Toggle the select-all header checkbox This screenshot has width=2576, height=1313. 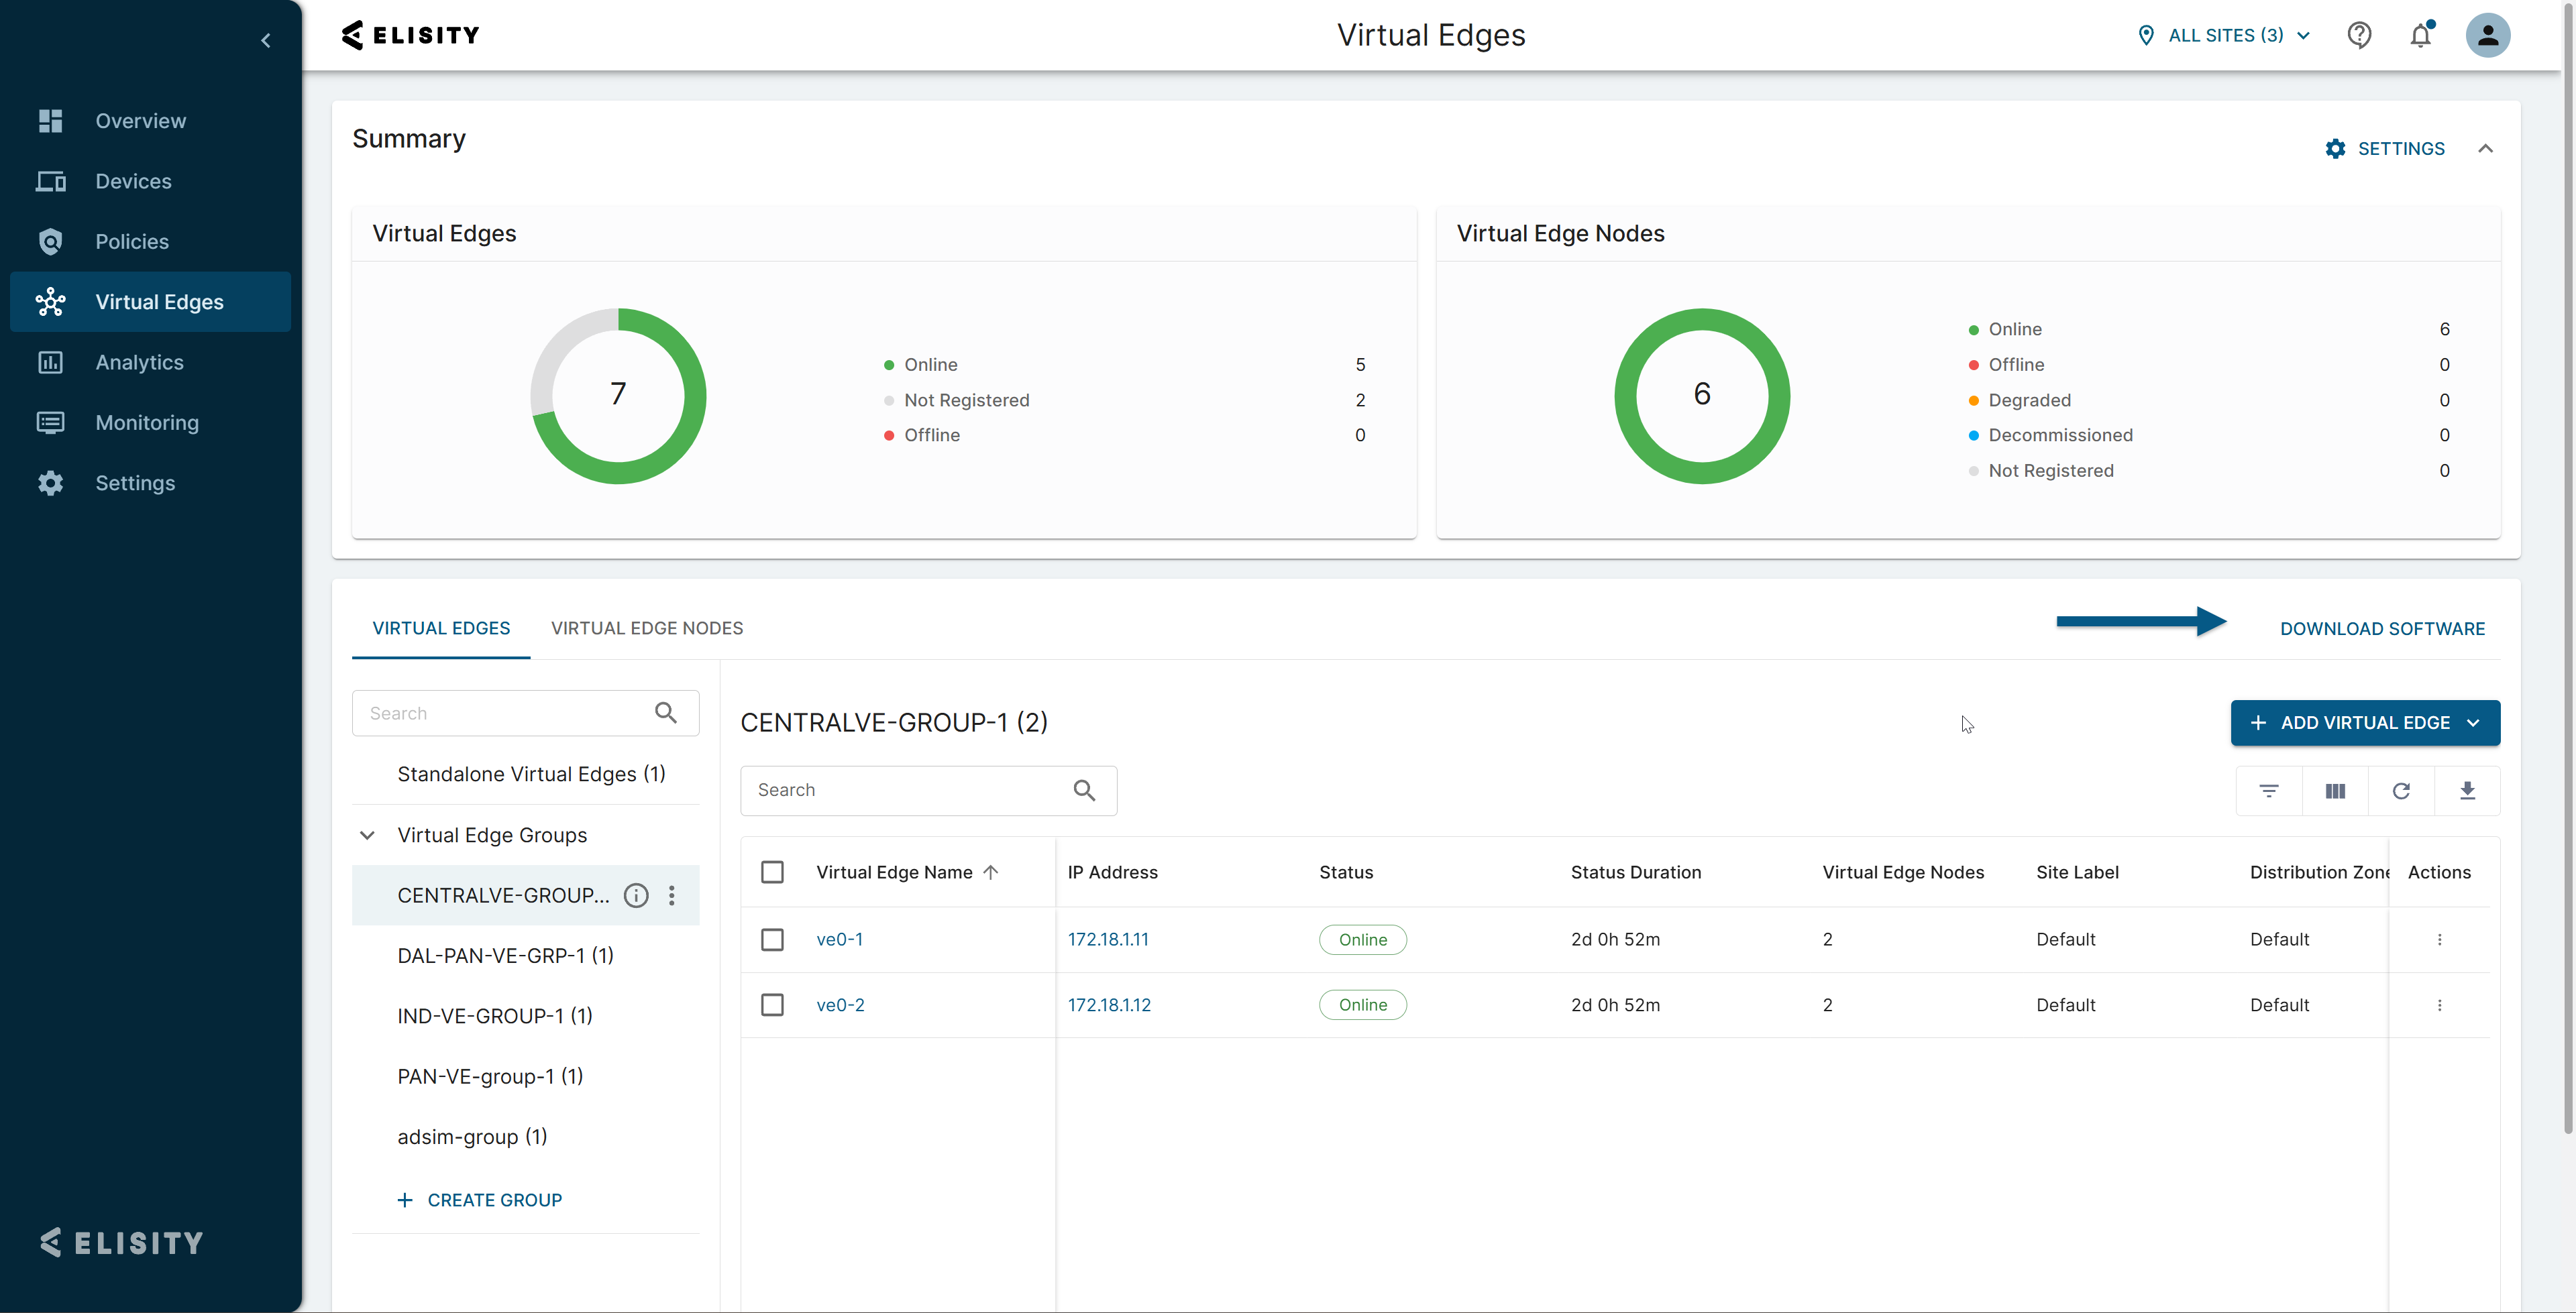point(772,872)
